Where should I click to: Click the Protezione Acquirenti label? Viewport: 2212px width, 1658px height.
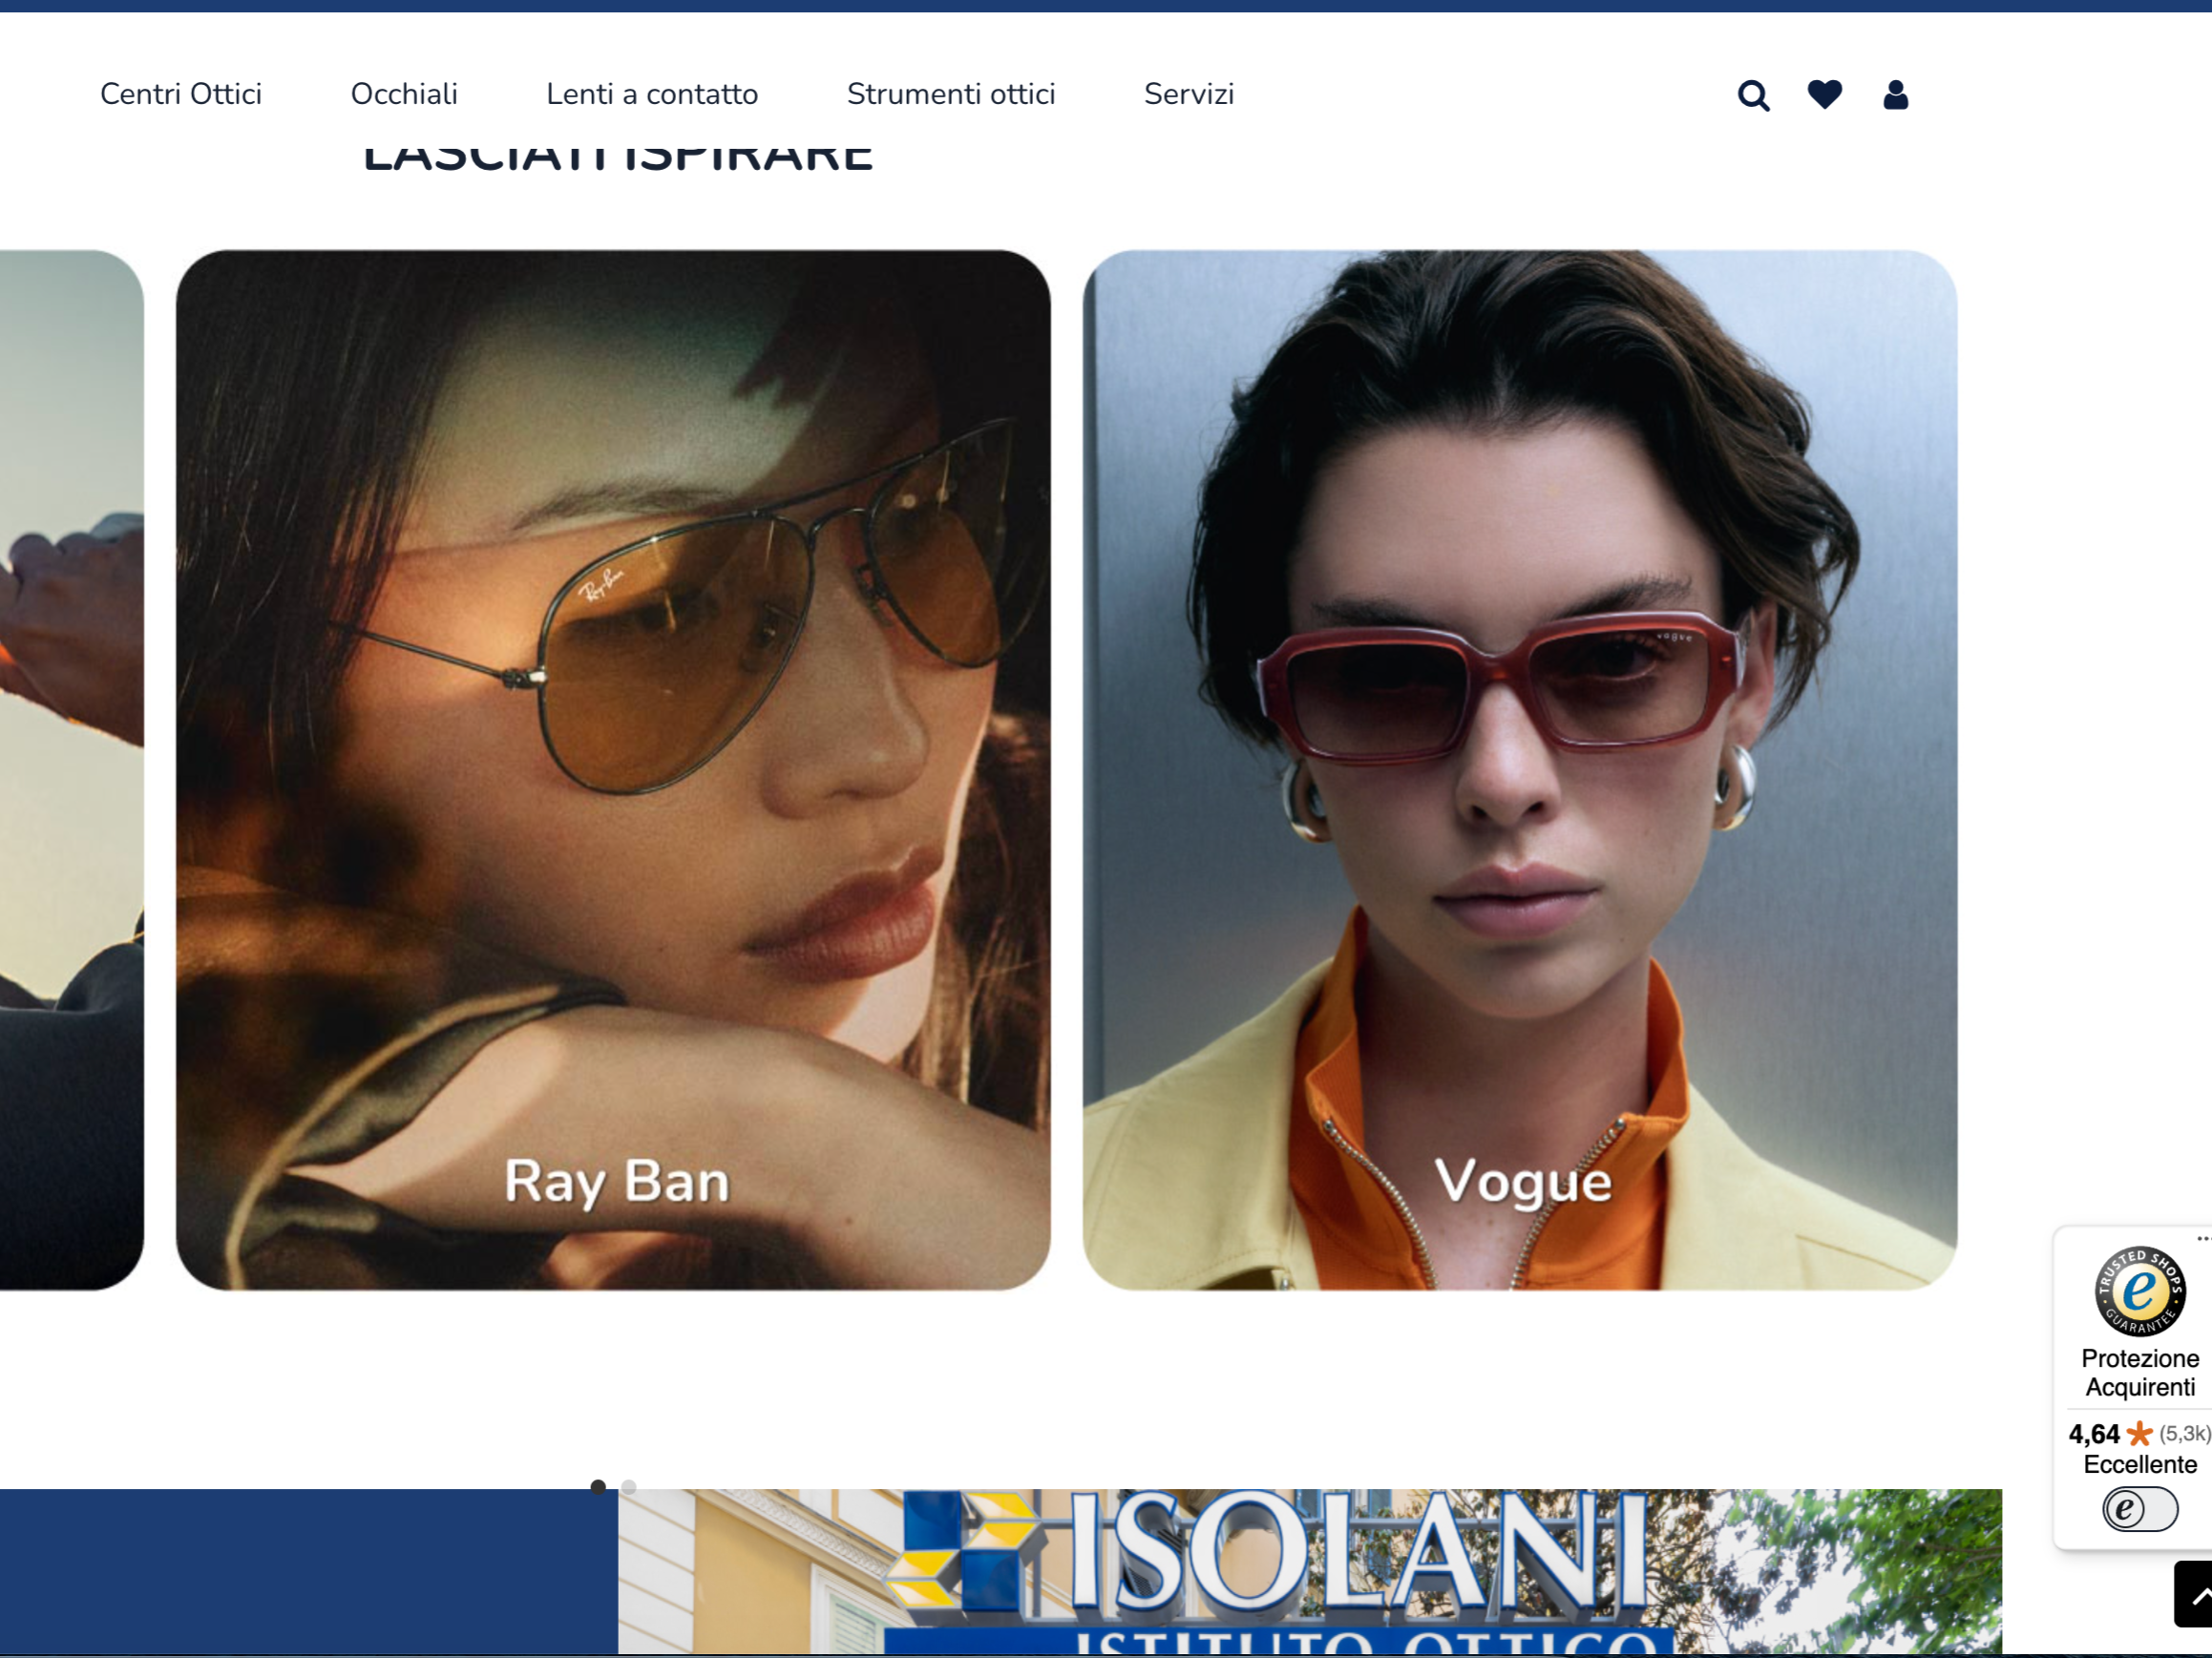point(2140,1373)
